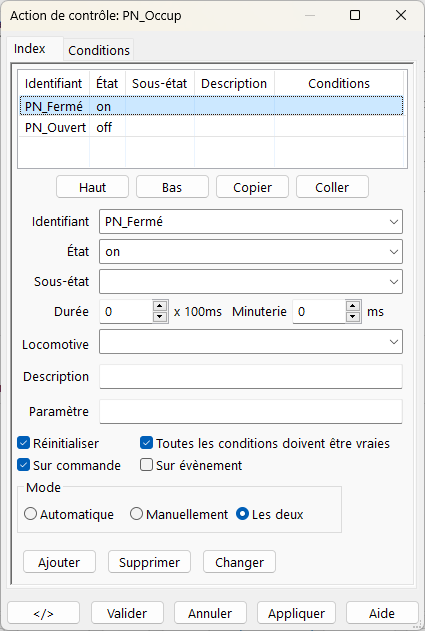425x631 pixels.
Task: Minimize the Action de contrôle window
Action: [310, 15]
